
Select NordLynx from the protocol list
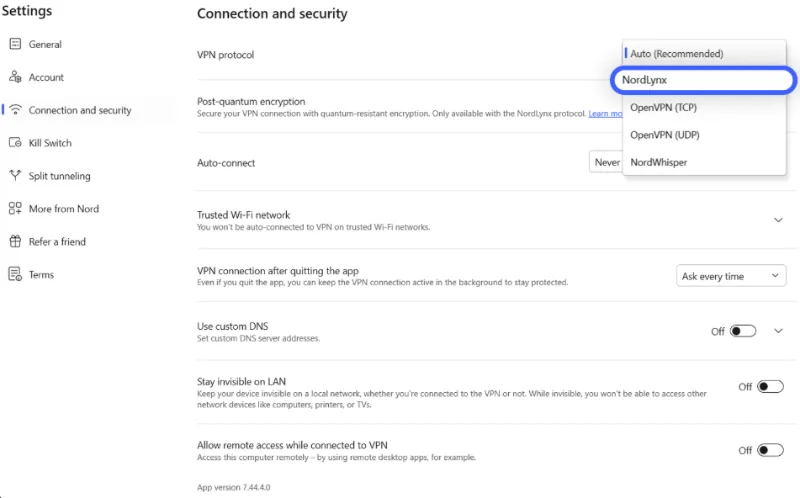click(702, 81)
